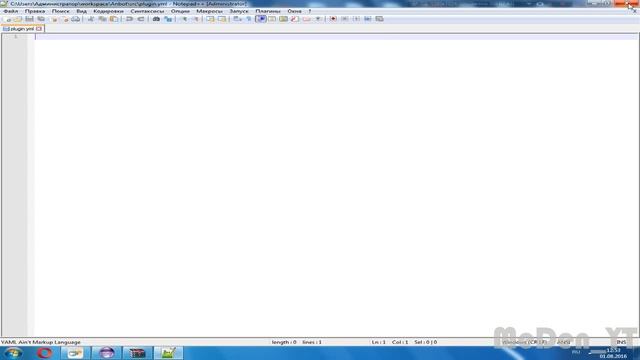Open the Windows Start menu
This screenshot has height=360, width=640.
point(13,353)
